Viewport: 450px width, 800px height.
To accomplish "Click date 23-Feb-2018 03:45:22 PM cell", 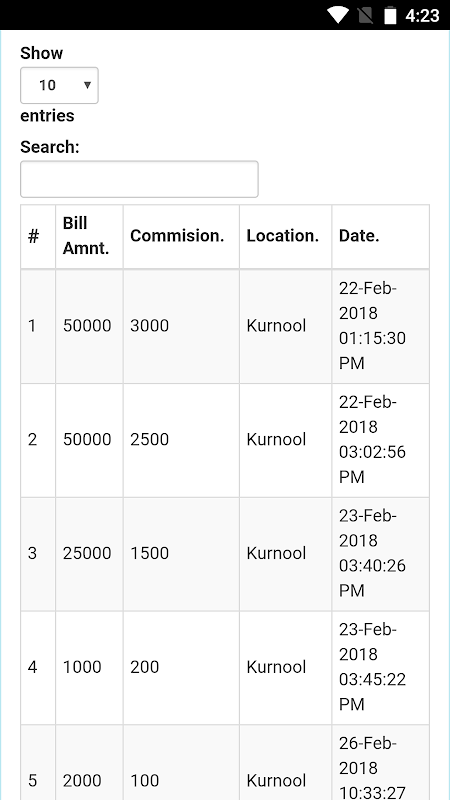I will pos(381,667).
